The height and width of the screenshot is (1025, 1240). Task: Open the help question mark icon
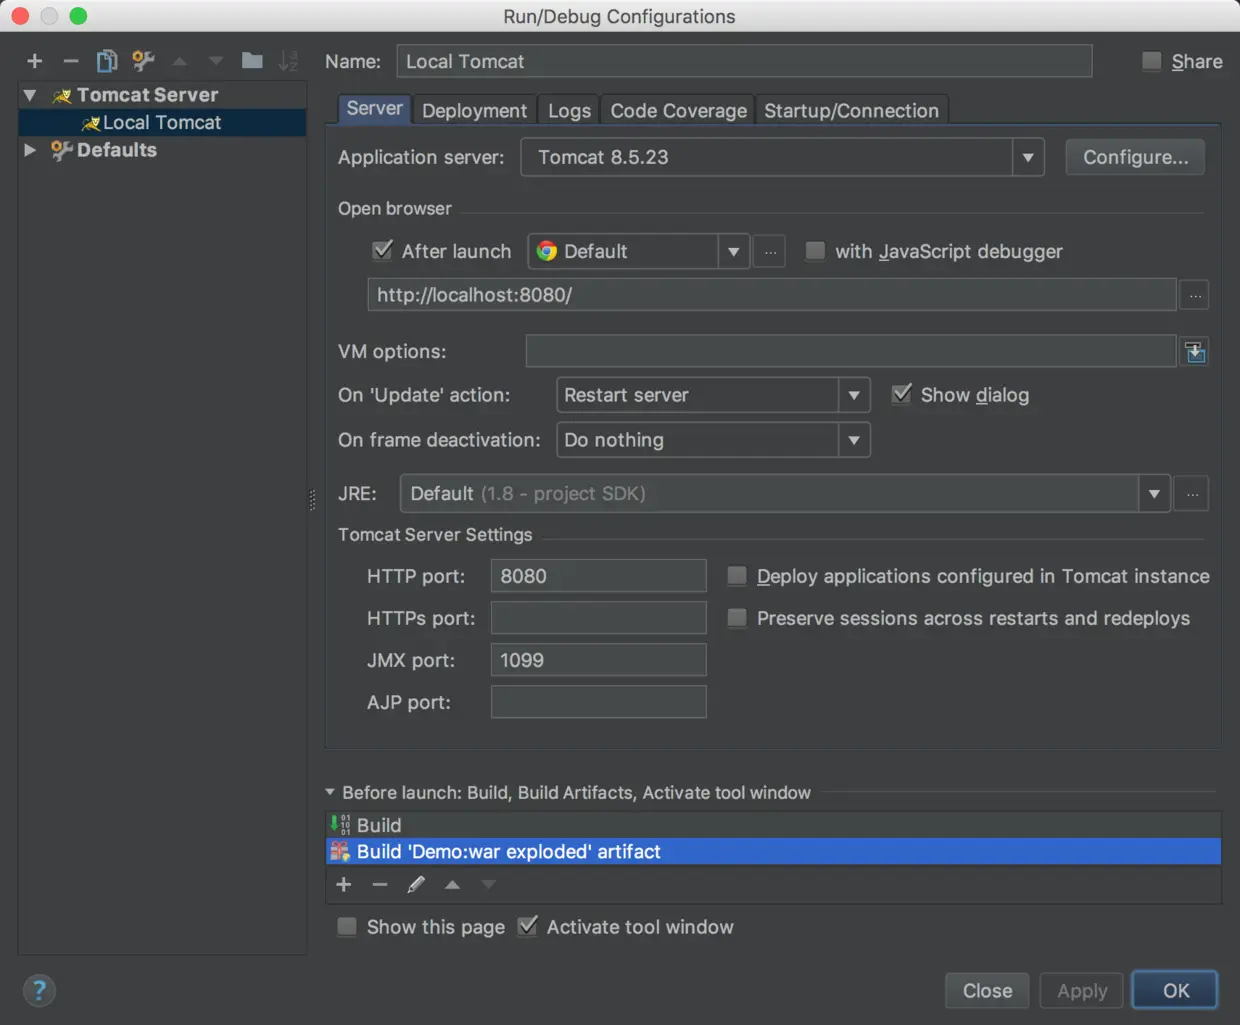tap(39, 990)
